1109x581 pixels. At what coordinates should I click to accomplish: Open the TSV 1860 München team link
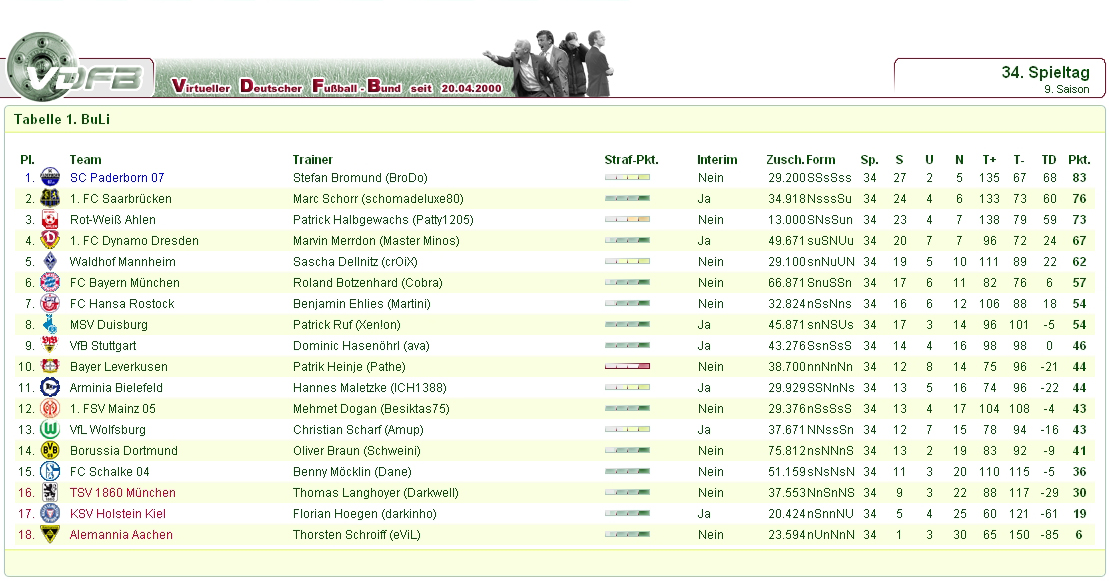pos(122,493)
